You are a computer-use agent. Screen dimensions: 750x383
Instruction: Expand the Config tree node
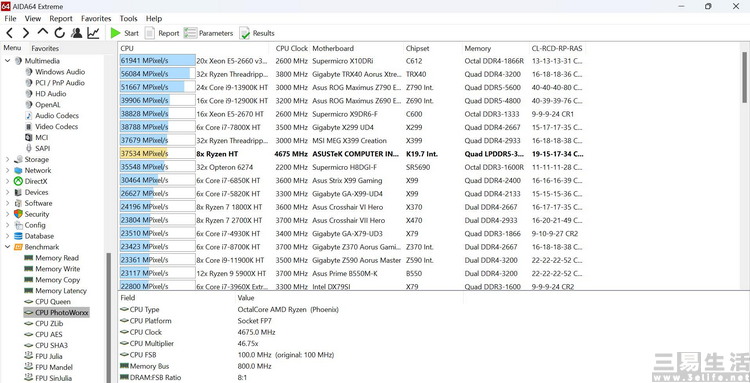click(7, 225)
